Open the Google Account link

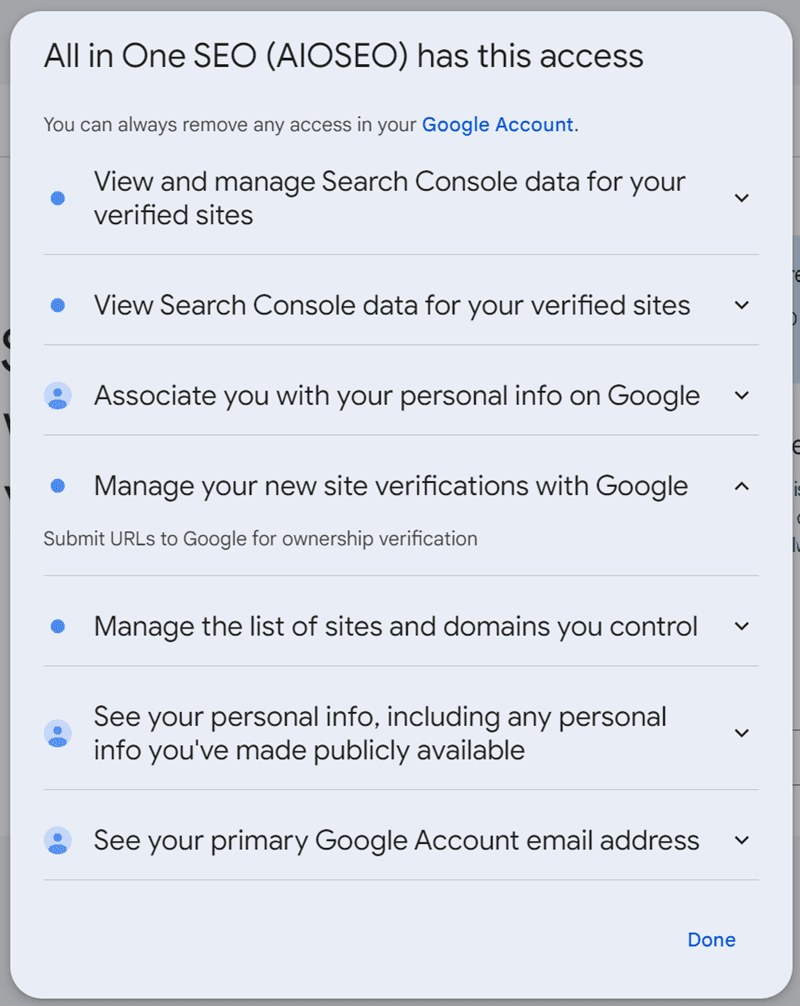497,124
